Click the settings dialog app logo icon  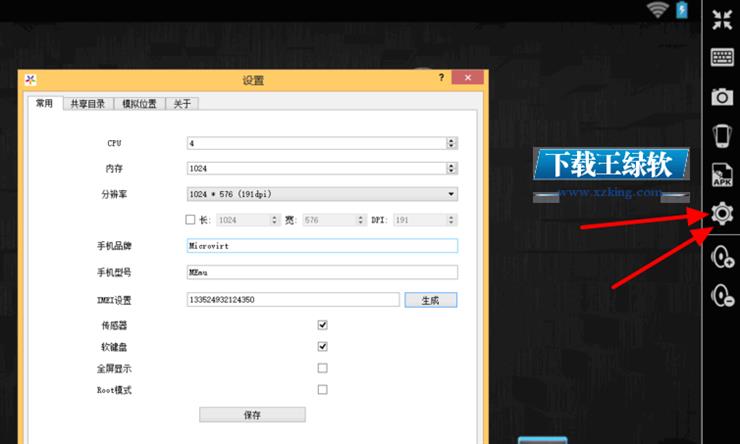click(x=31, y=80)
